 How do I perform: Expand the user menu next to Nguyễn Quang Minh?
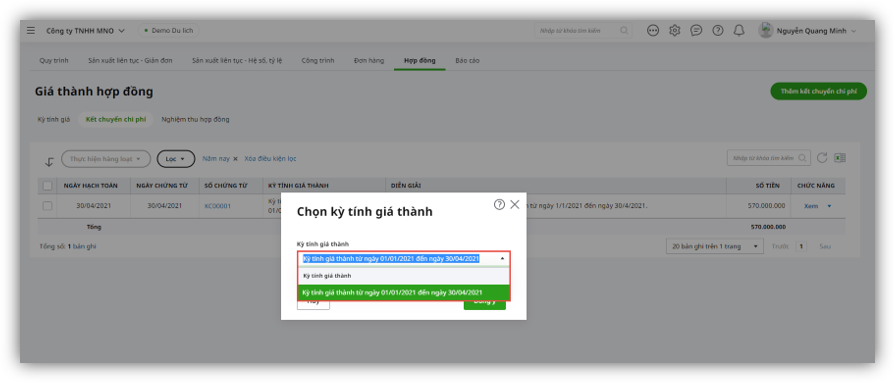point(854,31)
